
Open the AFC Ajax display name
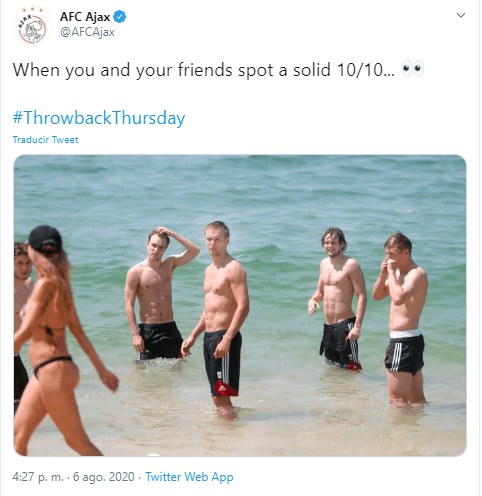(85, 16)
